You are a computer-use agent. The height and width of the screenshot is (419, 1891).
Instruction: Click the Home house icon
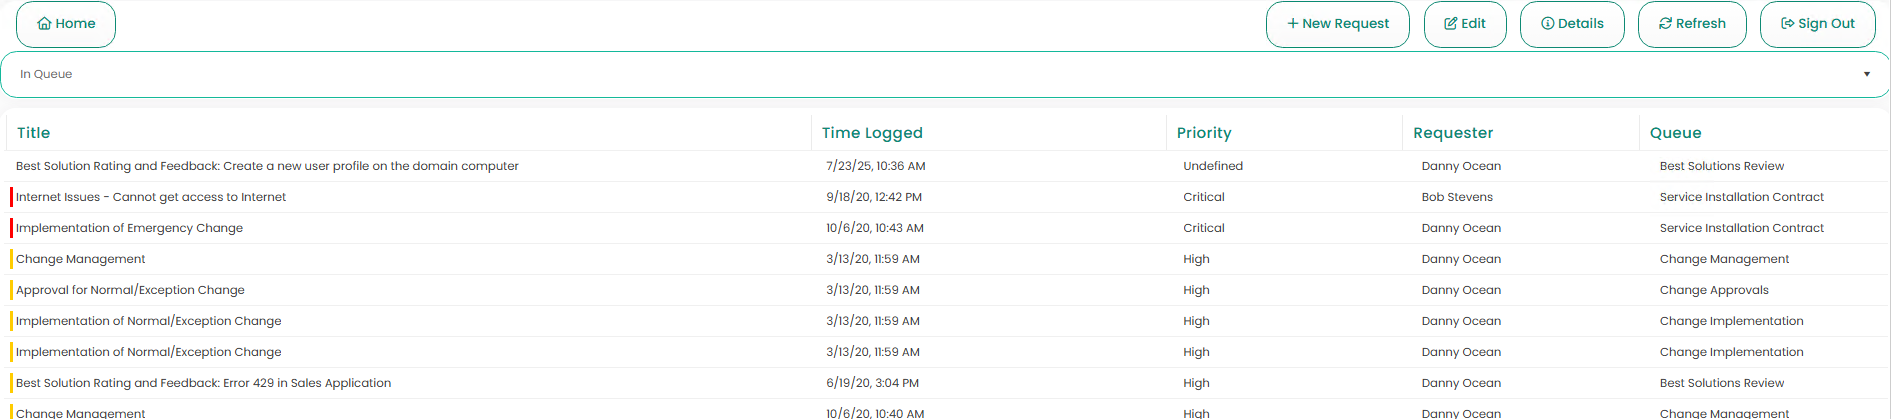(44, 24)
